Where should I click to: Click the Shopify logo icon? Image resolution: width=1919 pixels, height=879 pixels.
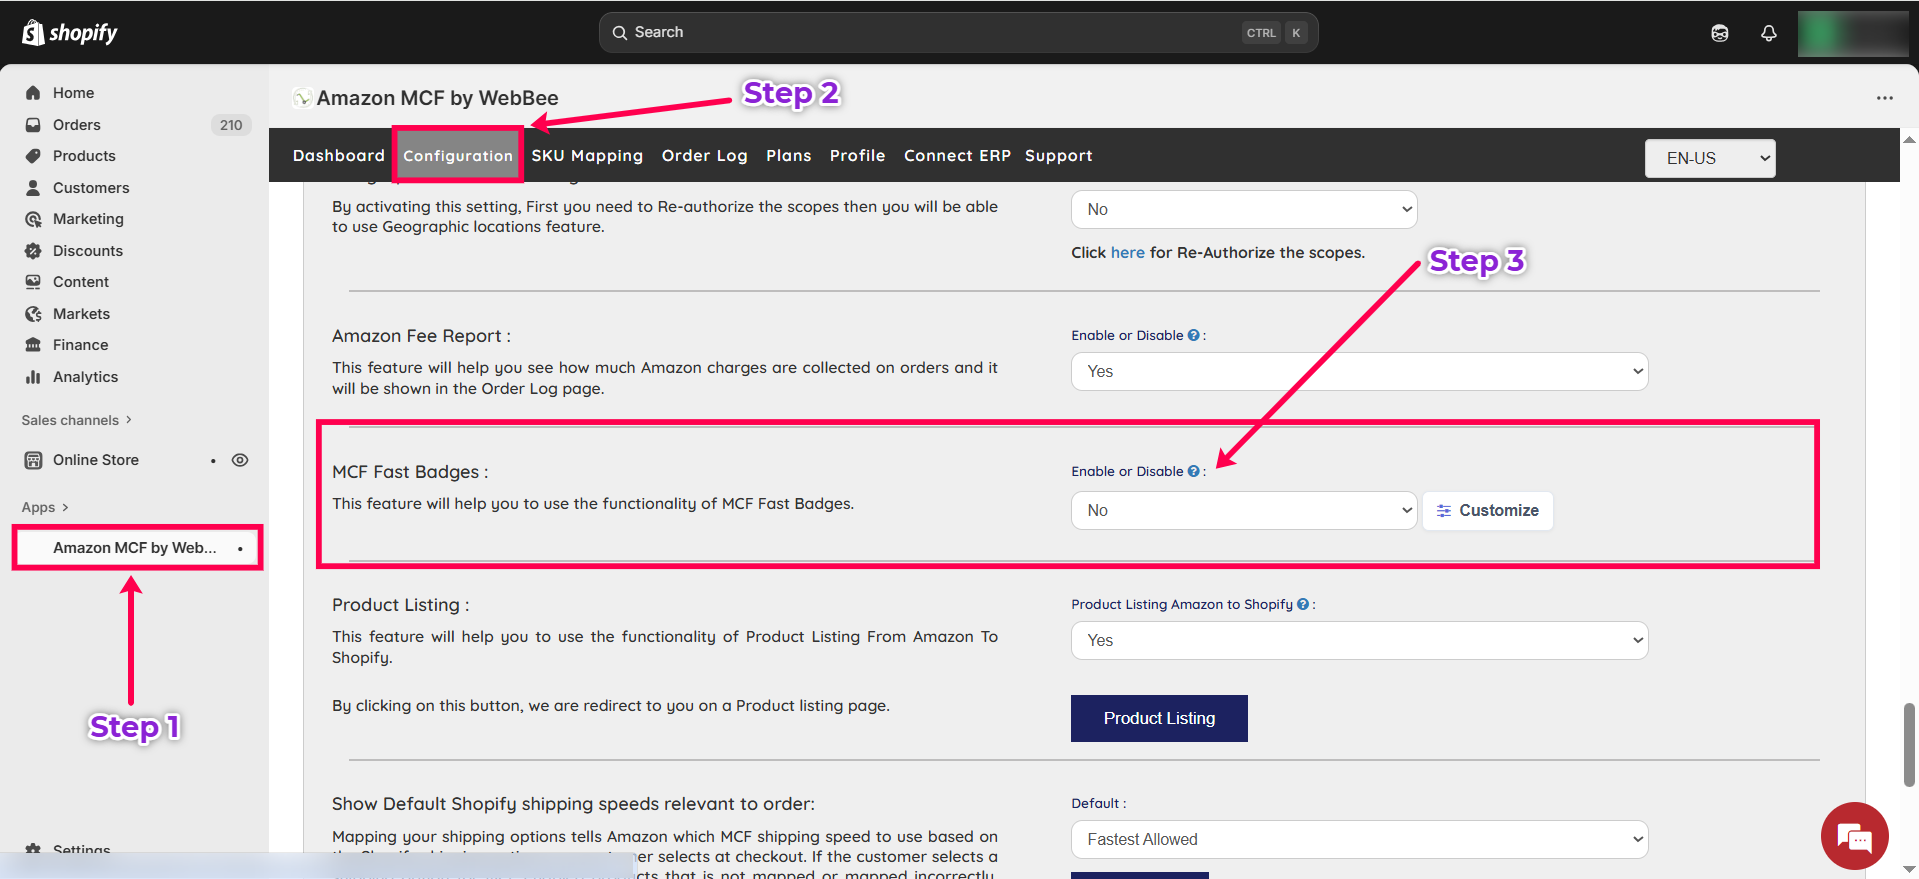[33, 32]
